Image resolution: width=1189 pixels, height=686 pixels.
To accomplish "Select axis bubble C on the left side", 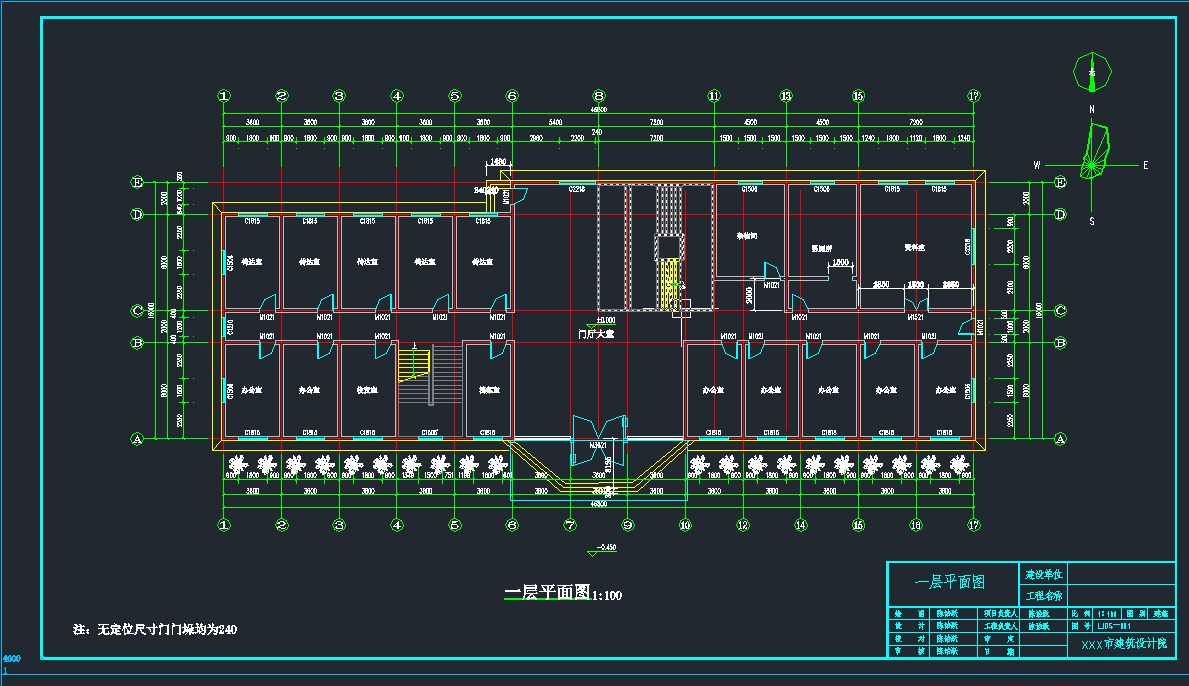I will pos(138,310).
